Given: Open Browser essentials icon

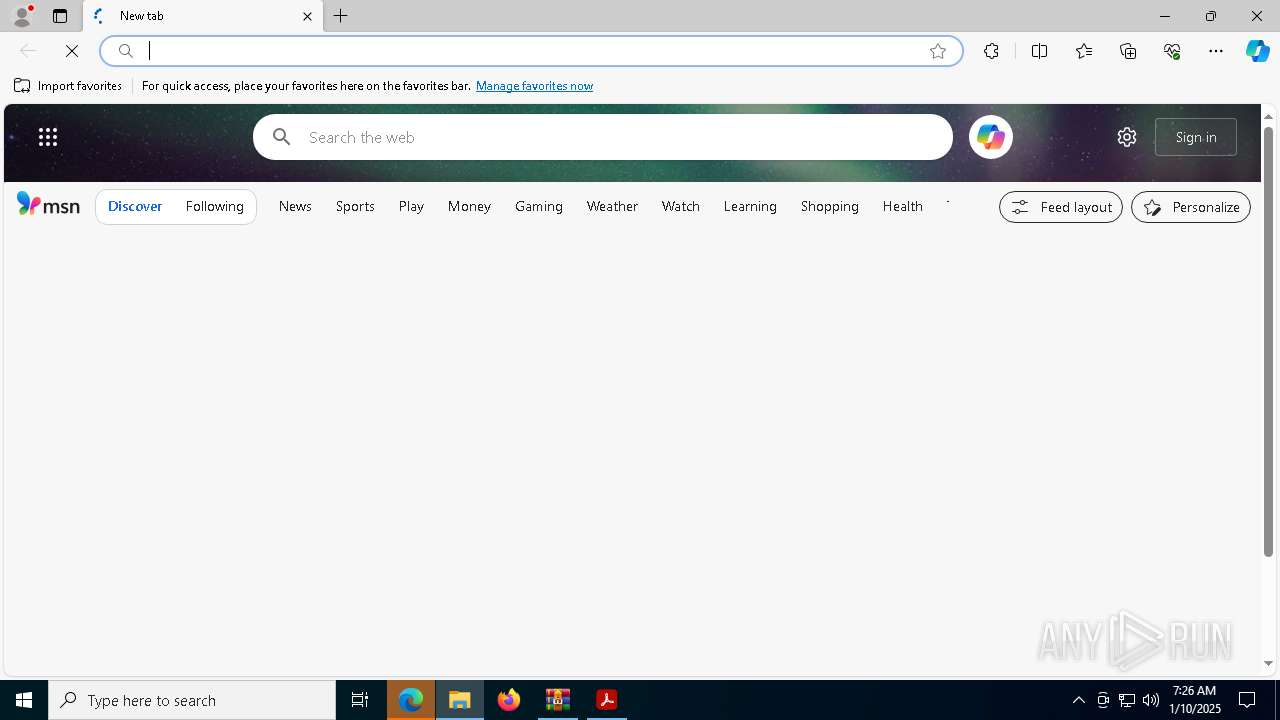Looking at the screenshot, I should (x=1172, y=51).
